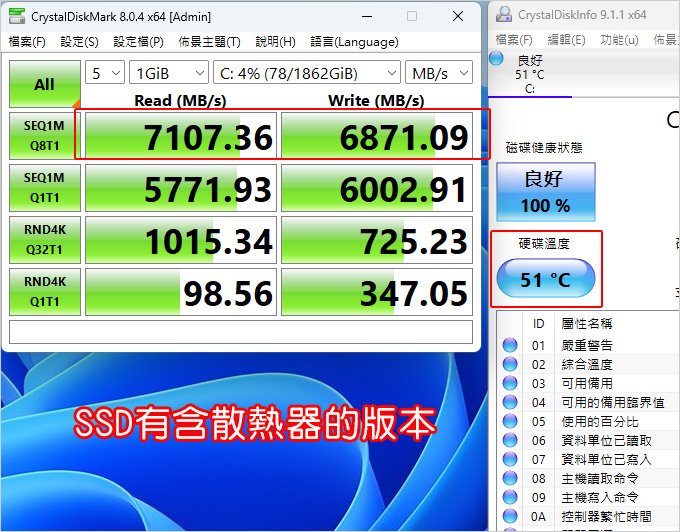Viewport: 680px width, 532px height.
Task: Click the status orb for ID 01 嚴重警告
Action: pyautogui.click(x=510, y=345)
